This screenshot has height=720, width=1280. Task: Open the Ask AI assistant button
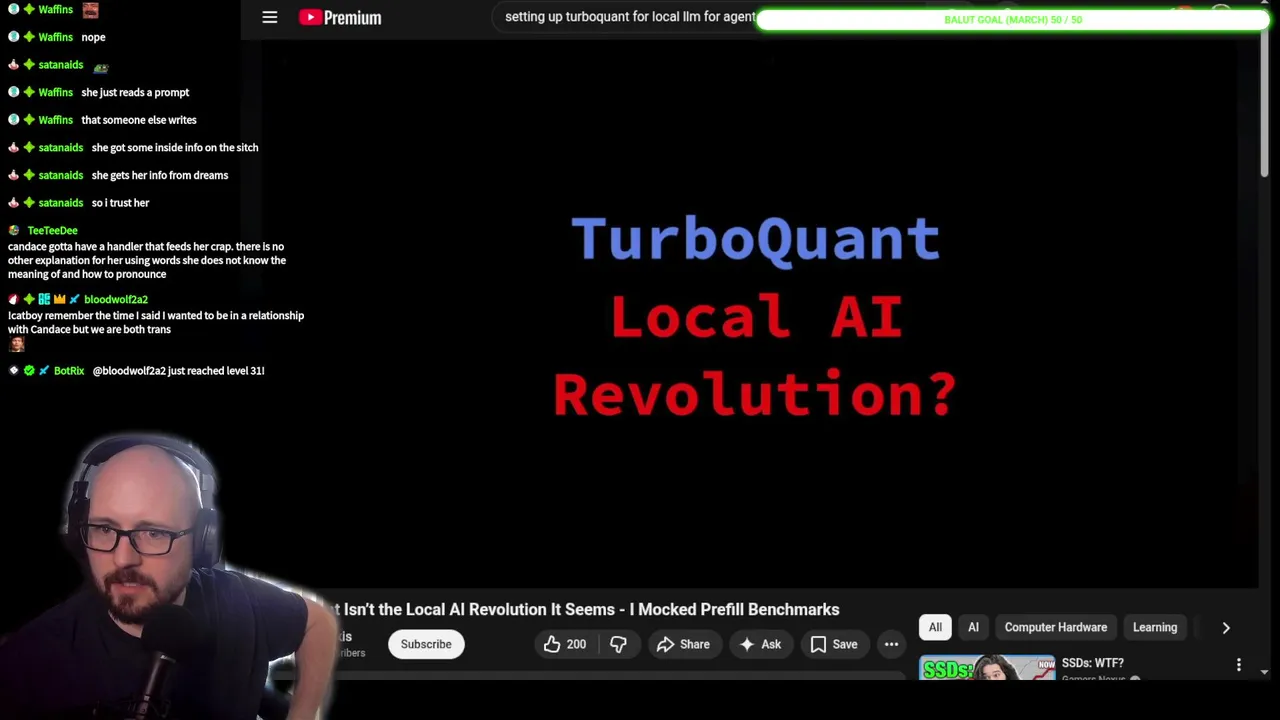pyautogui.click(x=760, y=645)
